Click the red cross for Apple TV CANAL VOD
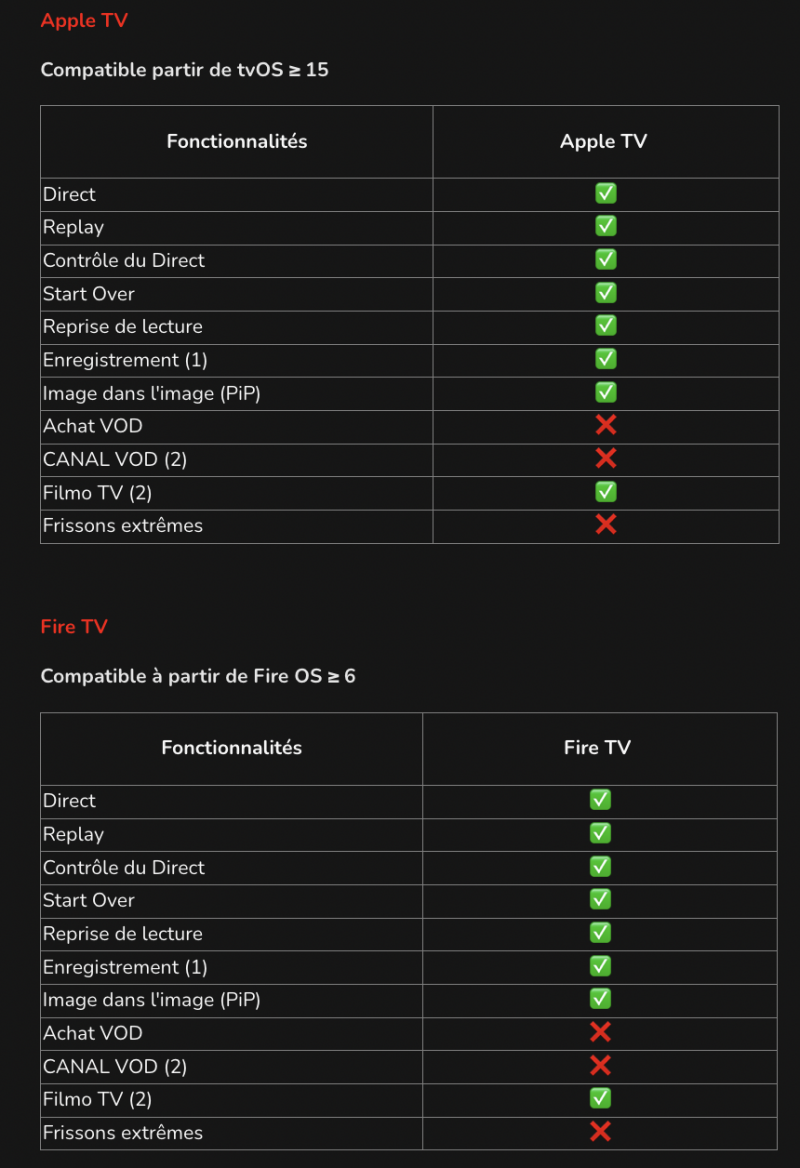Screen dimensions: 800x1168 click(x=605, y=459)
